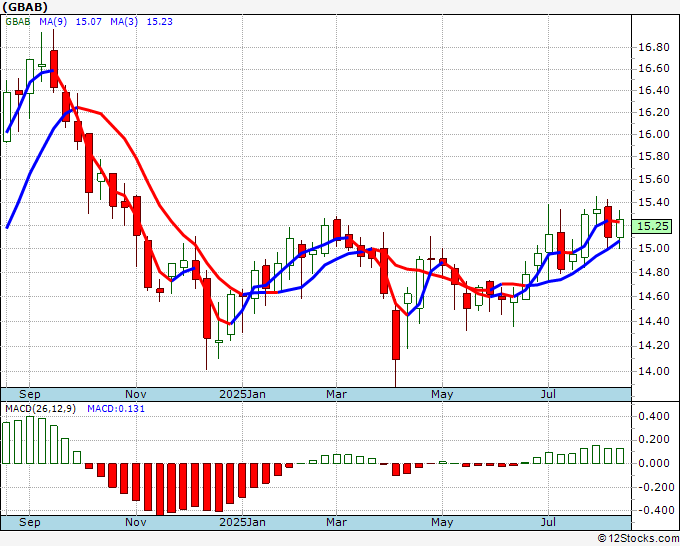Click Nov on the price chart time axis
Screen dimensions: 680x546
pyautogui.click(x=136, y=394)
